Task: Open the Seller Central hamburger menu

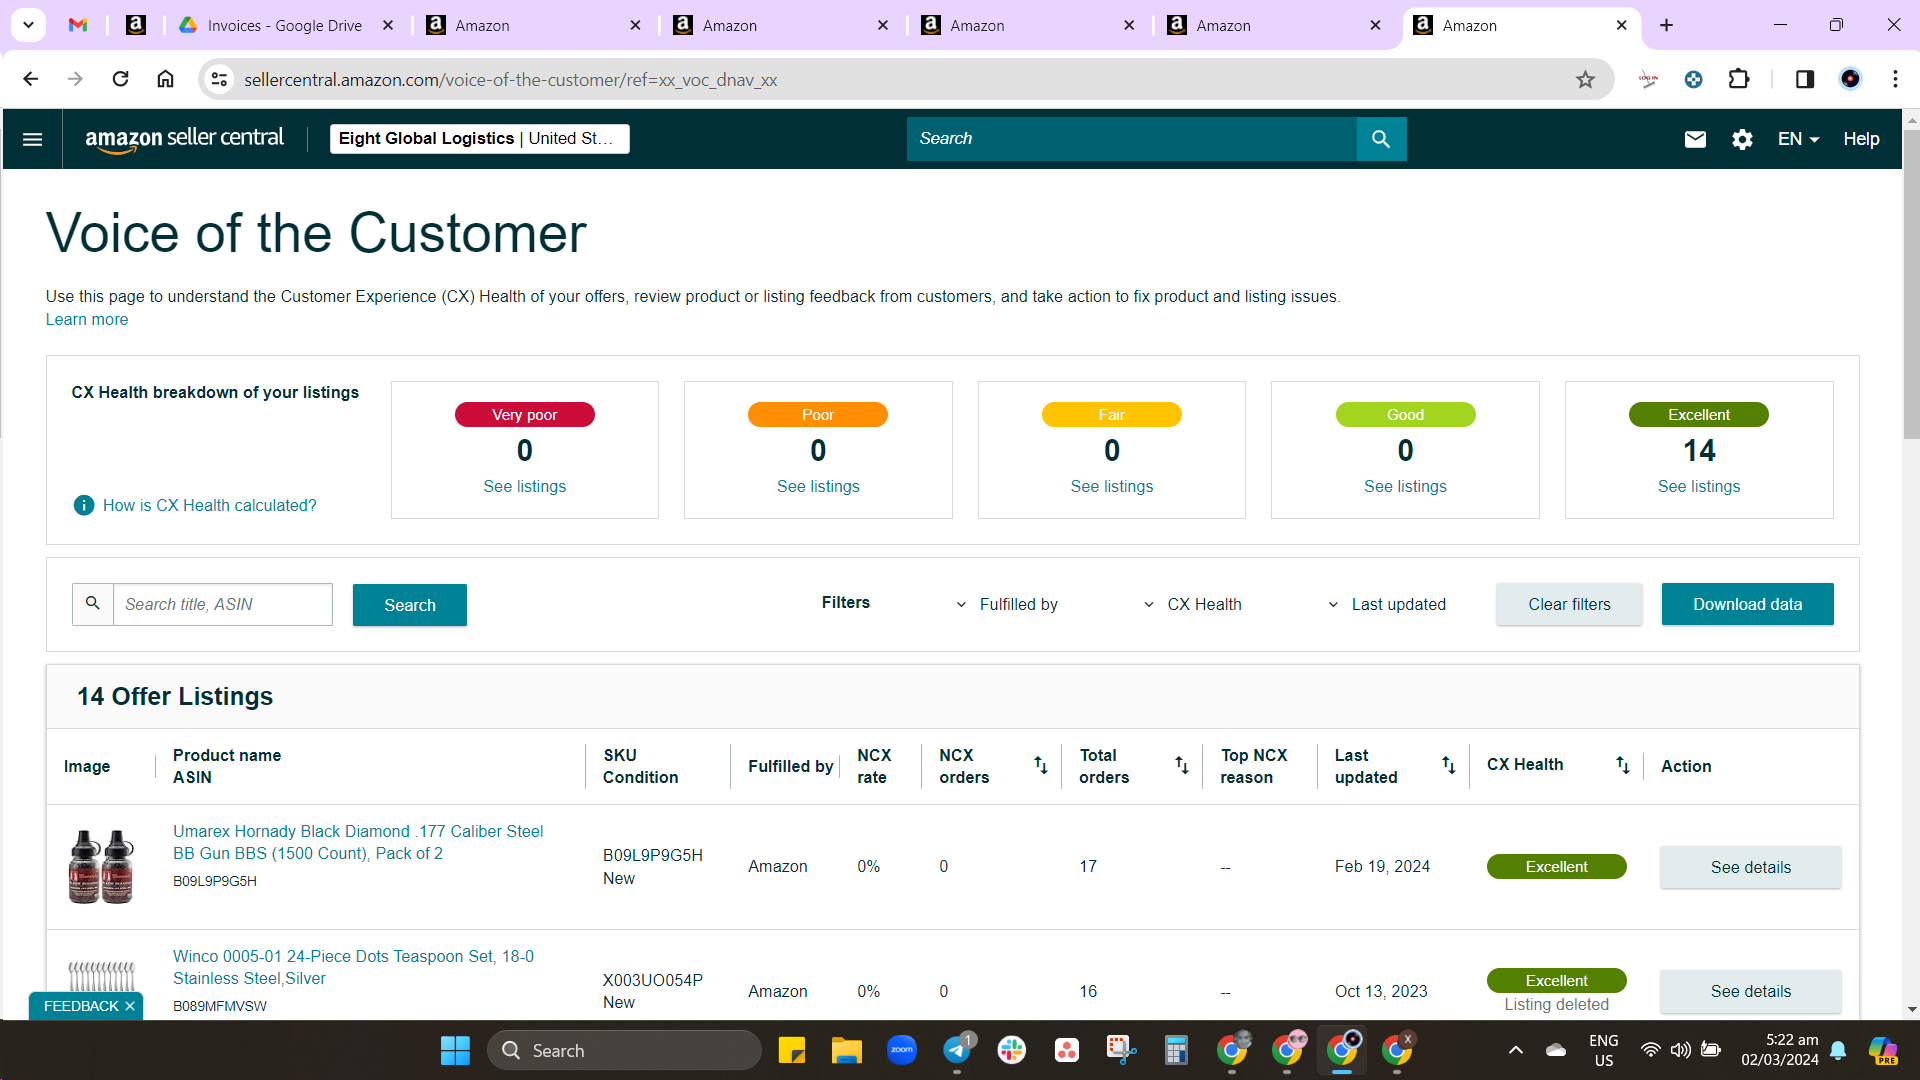Action: click(x=32, y=139)
